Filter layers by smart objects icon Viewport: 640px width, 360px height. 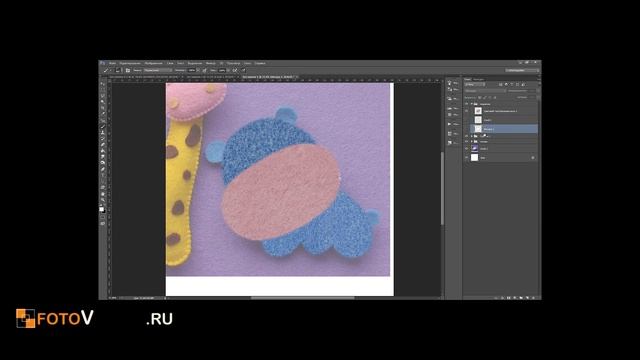pyautogui.click(x=523, y=84)
